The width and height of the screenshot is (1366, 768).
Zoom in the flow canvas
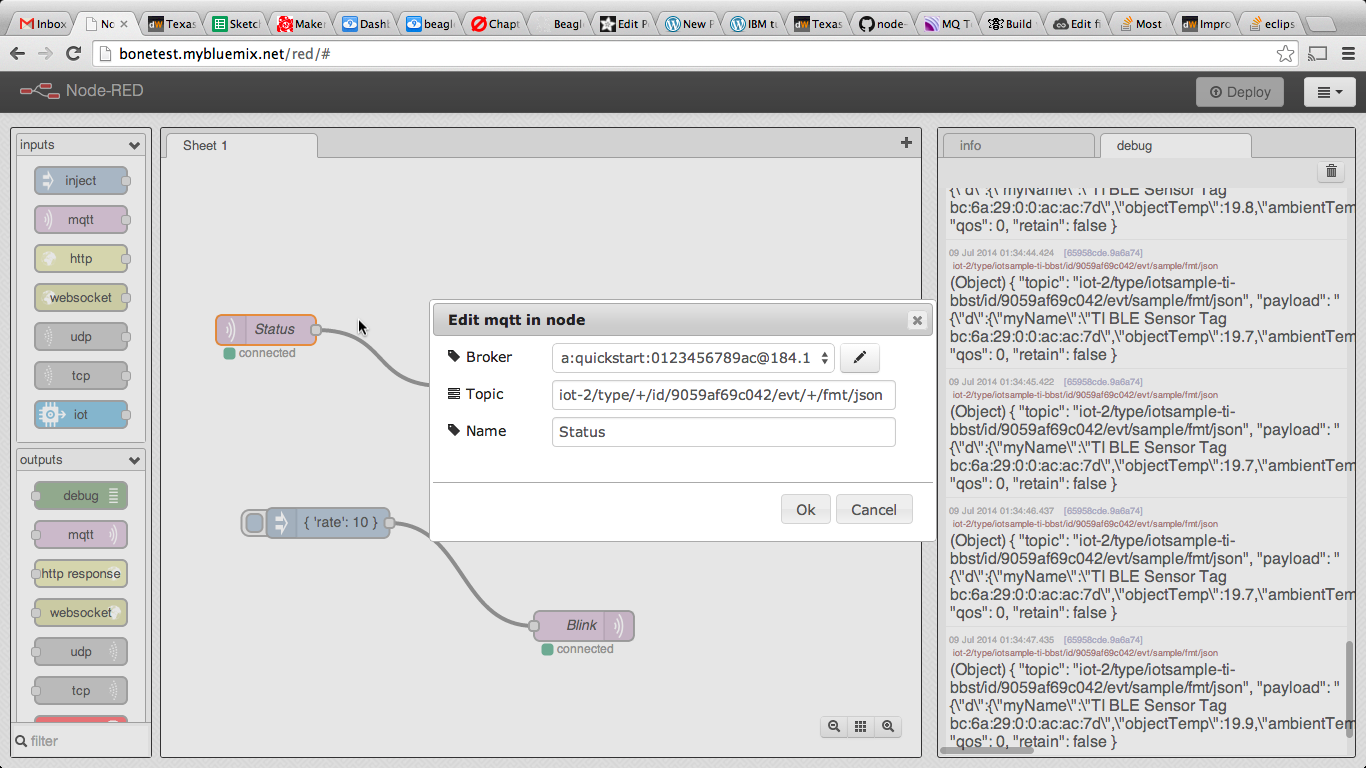pos(887,727)
